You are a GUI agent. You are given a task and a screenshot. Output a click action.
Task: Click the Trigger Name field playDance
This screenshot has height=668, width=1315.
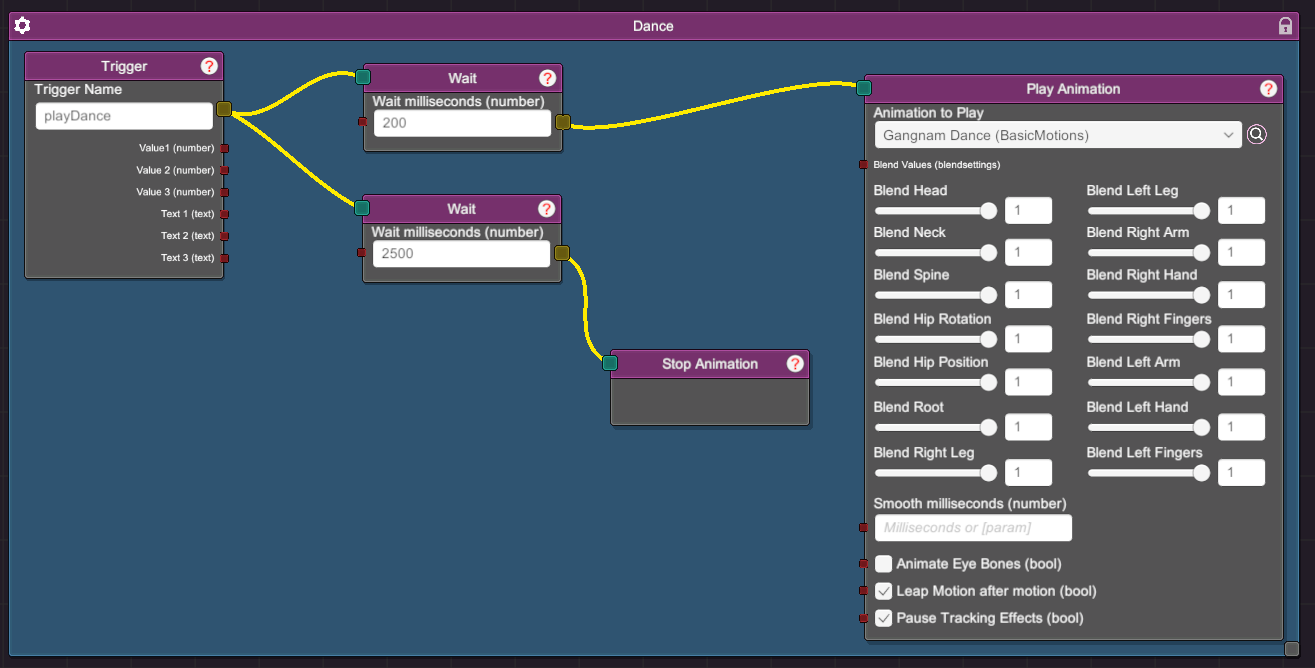point(125,116)
